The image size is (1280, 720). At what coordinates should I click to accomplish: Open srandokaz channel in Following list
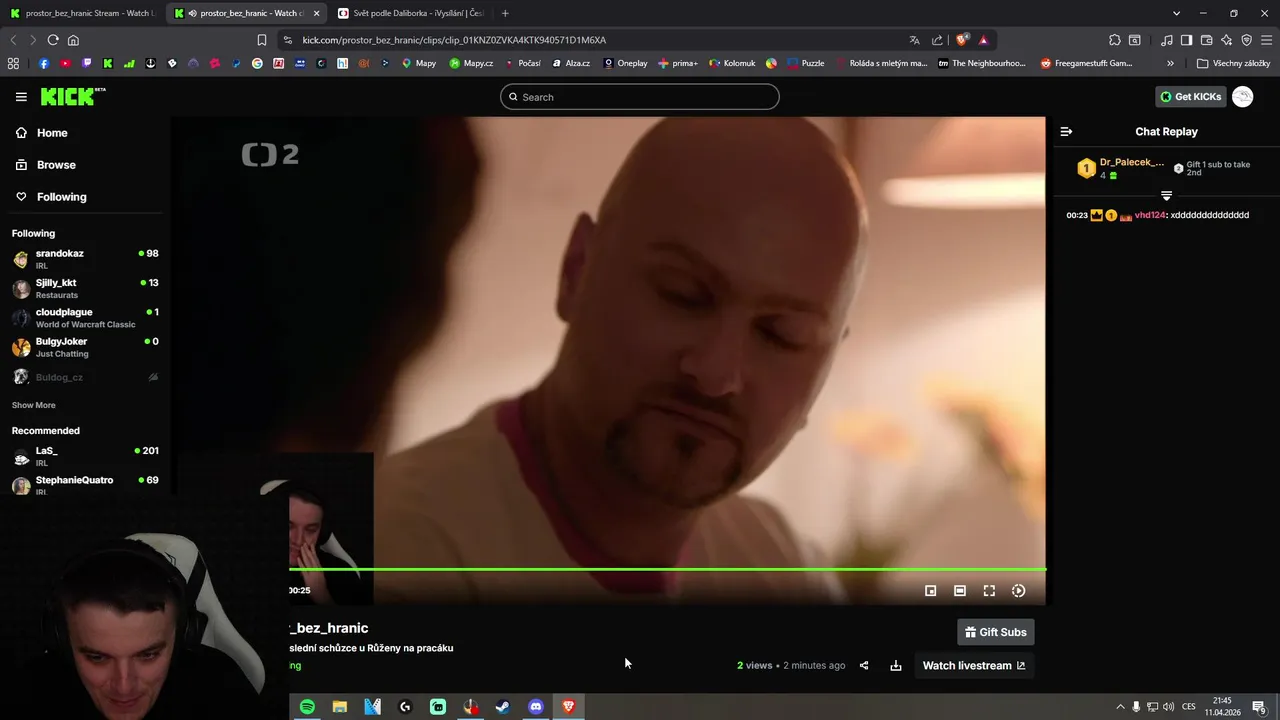click(x=85, y=259)
